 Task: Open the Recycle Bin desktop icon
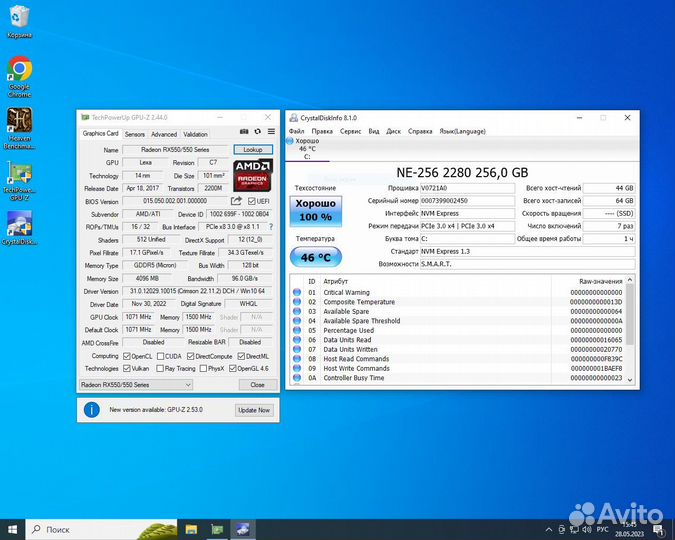(19, 22)
